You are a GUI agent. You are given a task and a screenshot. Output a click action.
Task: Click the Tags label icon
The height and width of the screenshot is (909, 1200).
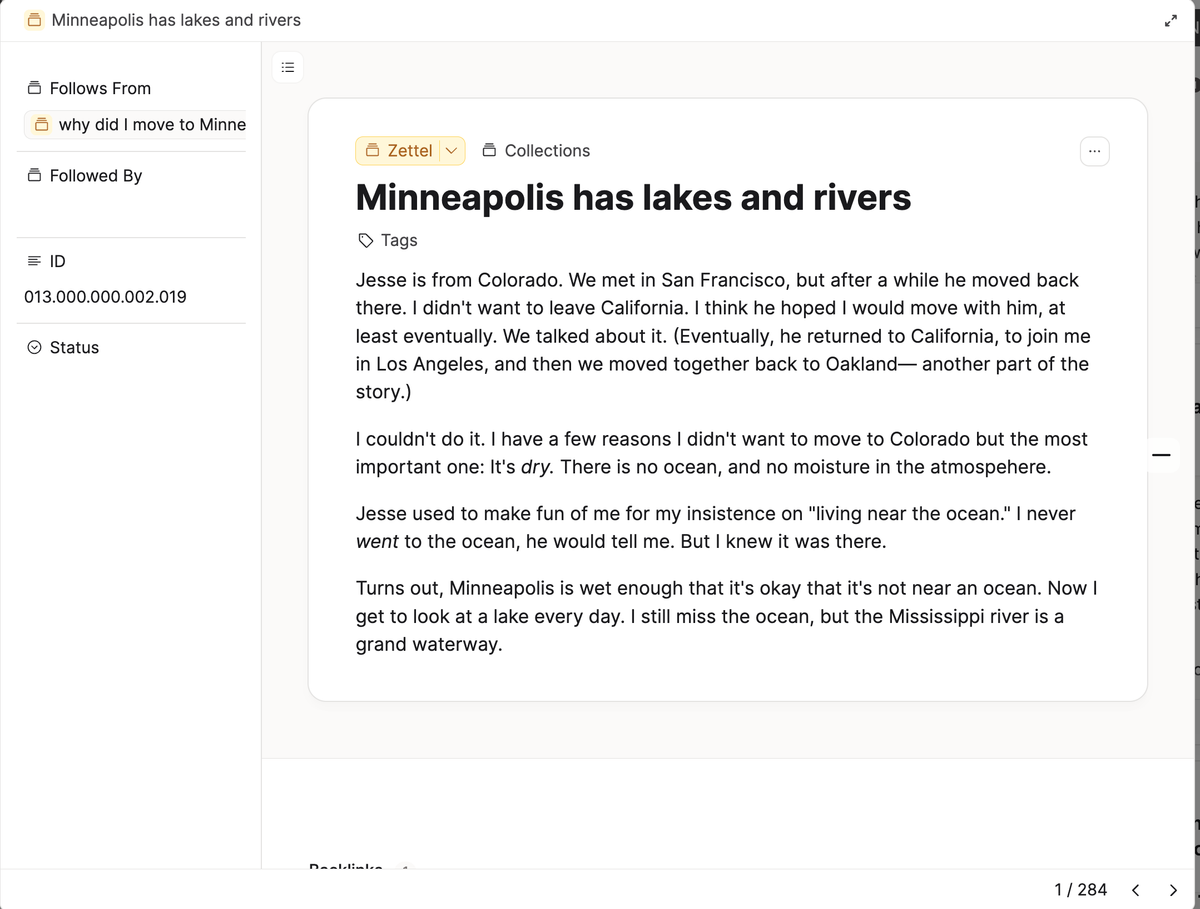click(366, 241)
